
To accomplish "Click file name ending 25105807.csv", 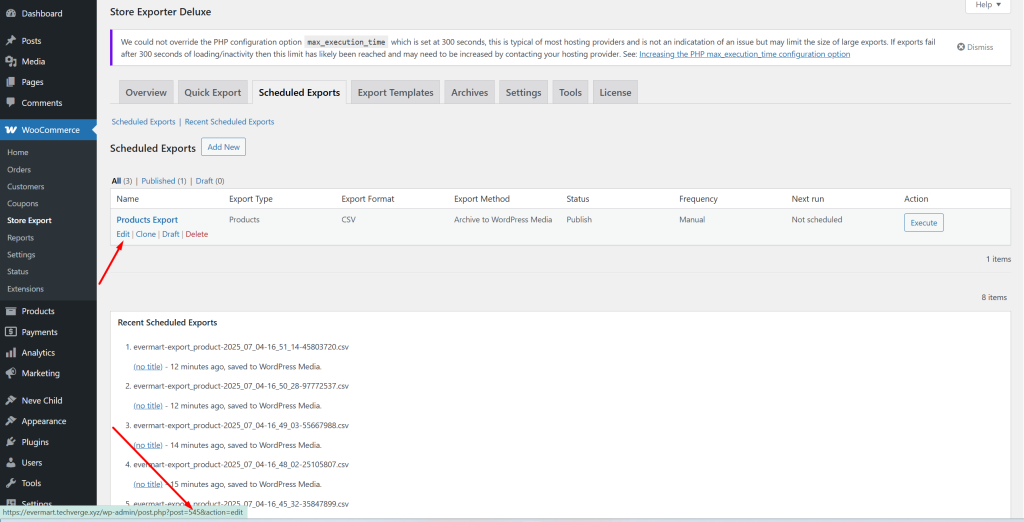I will [241, 465].
